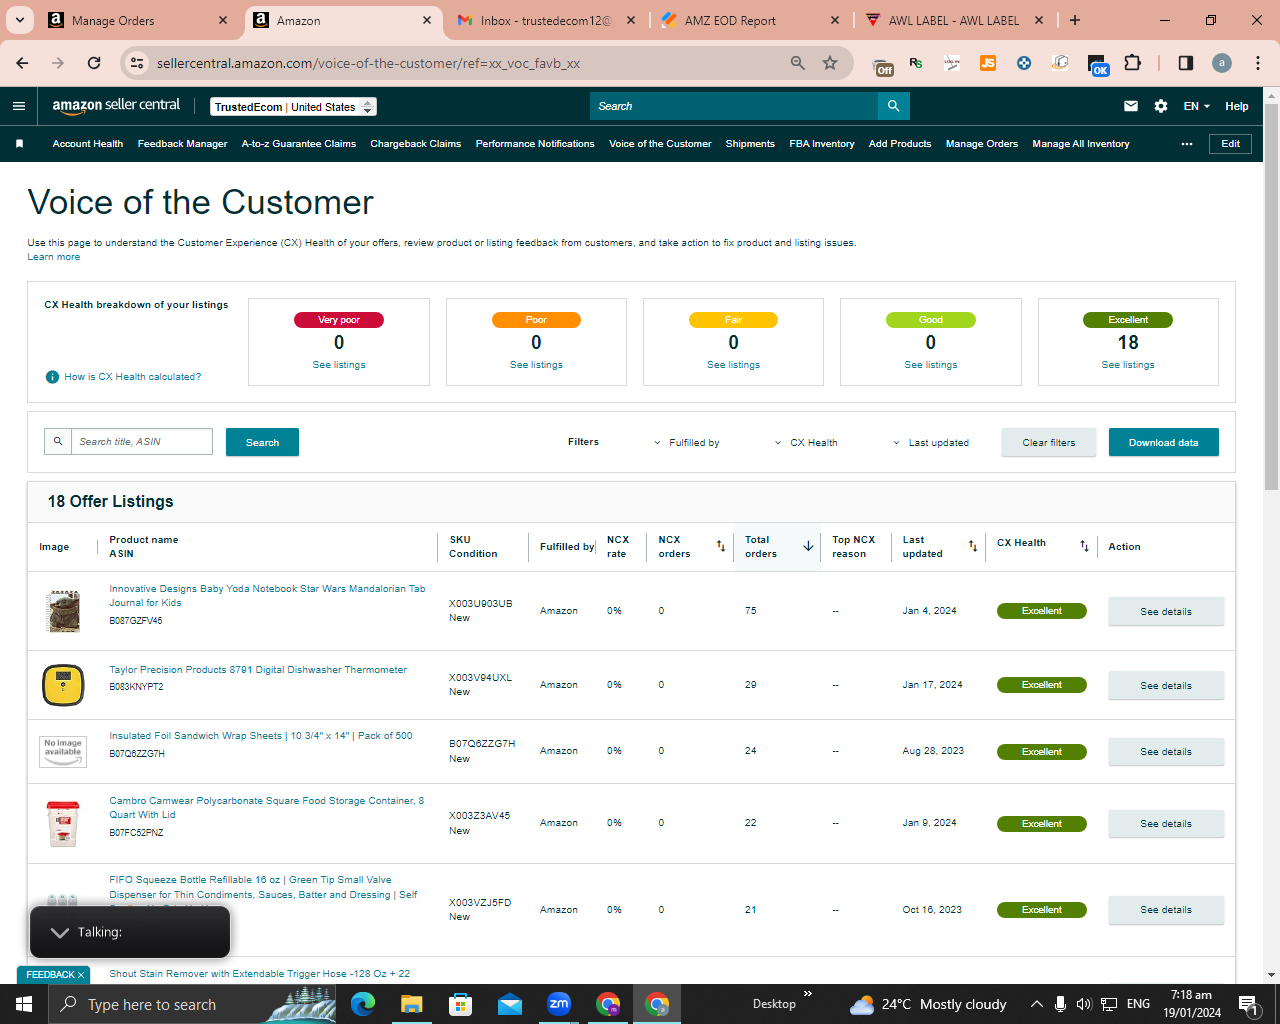
Task: Collapse the Talking panel chevron
Action: (60, 932)
